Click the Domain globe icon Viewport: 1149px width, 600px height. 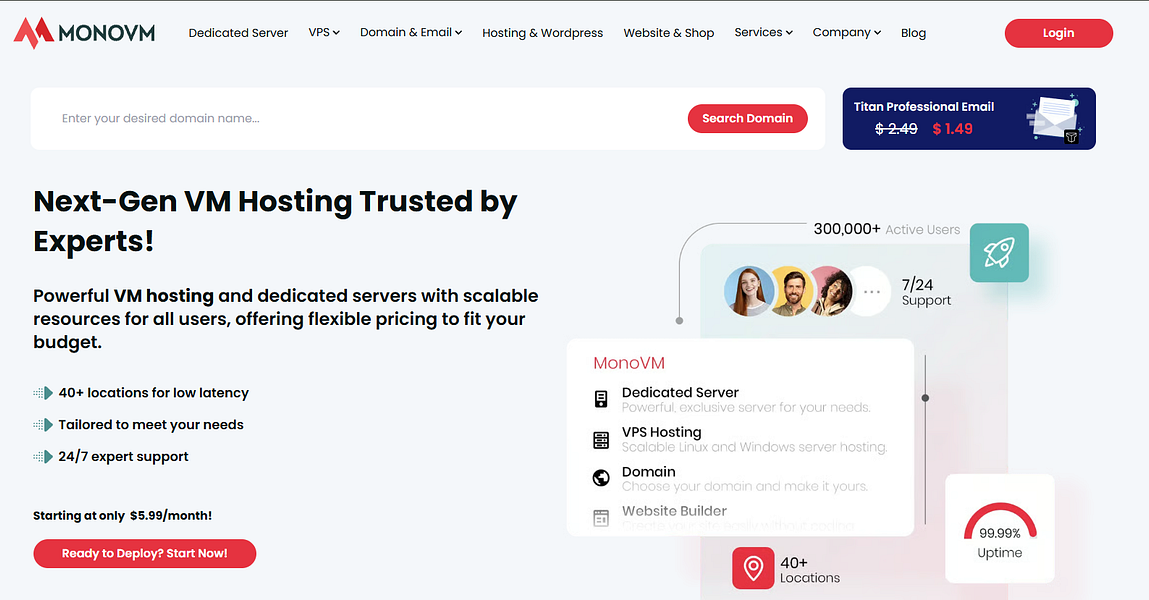coord(601,478)
